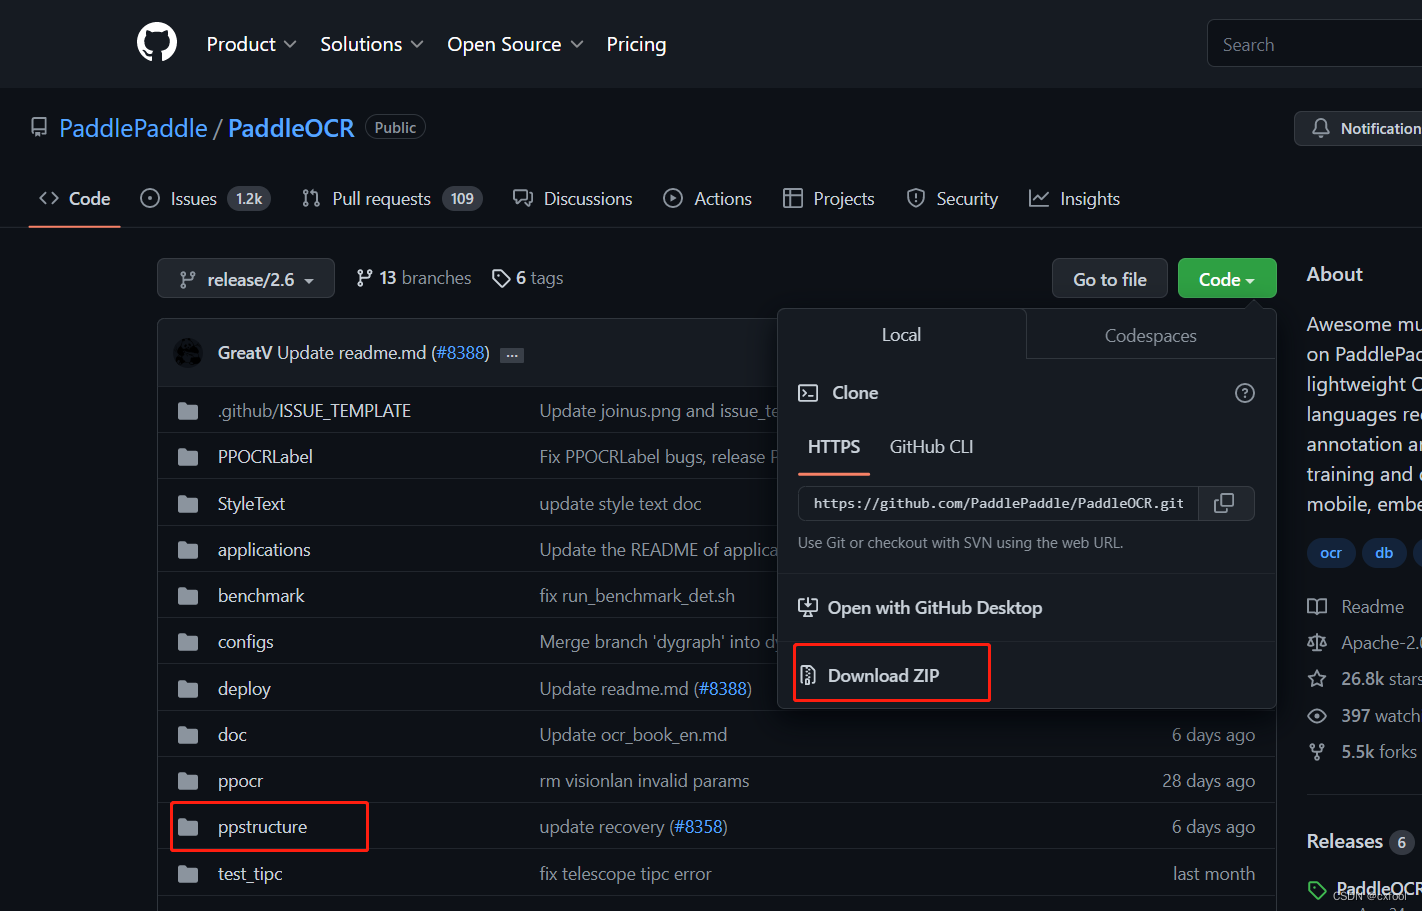Screen dimensions: 1422x911
Task: Click the fork icon in About
Action: [1317, 752]
